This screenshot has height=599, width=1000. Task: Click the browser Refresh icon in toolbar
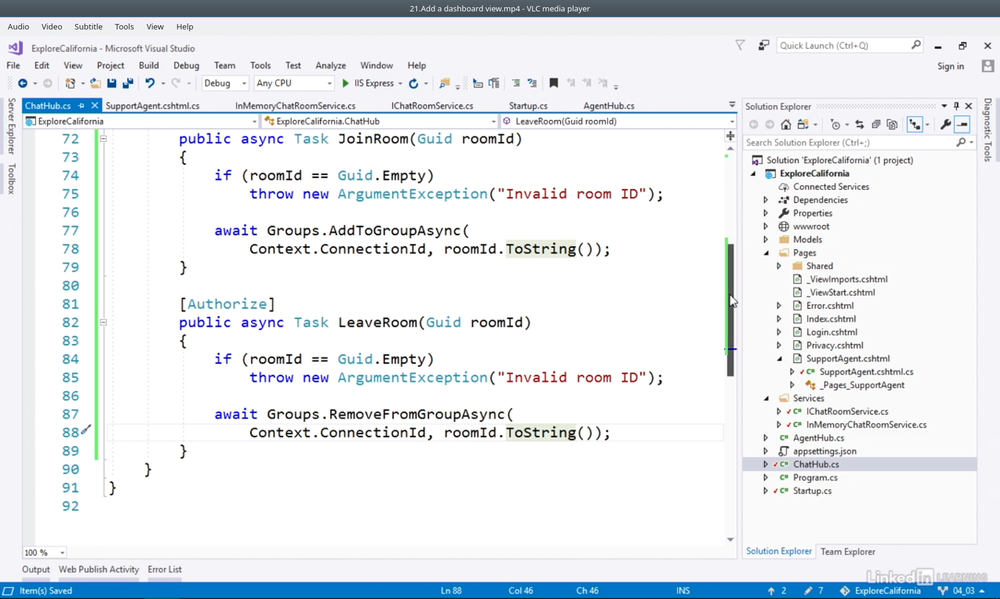[413, 84]
